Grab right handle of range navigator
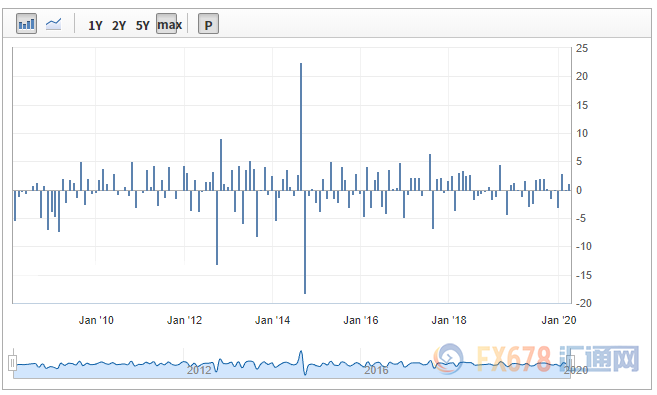657x395 pixels. tap(570, 363)
